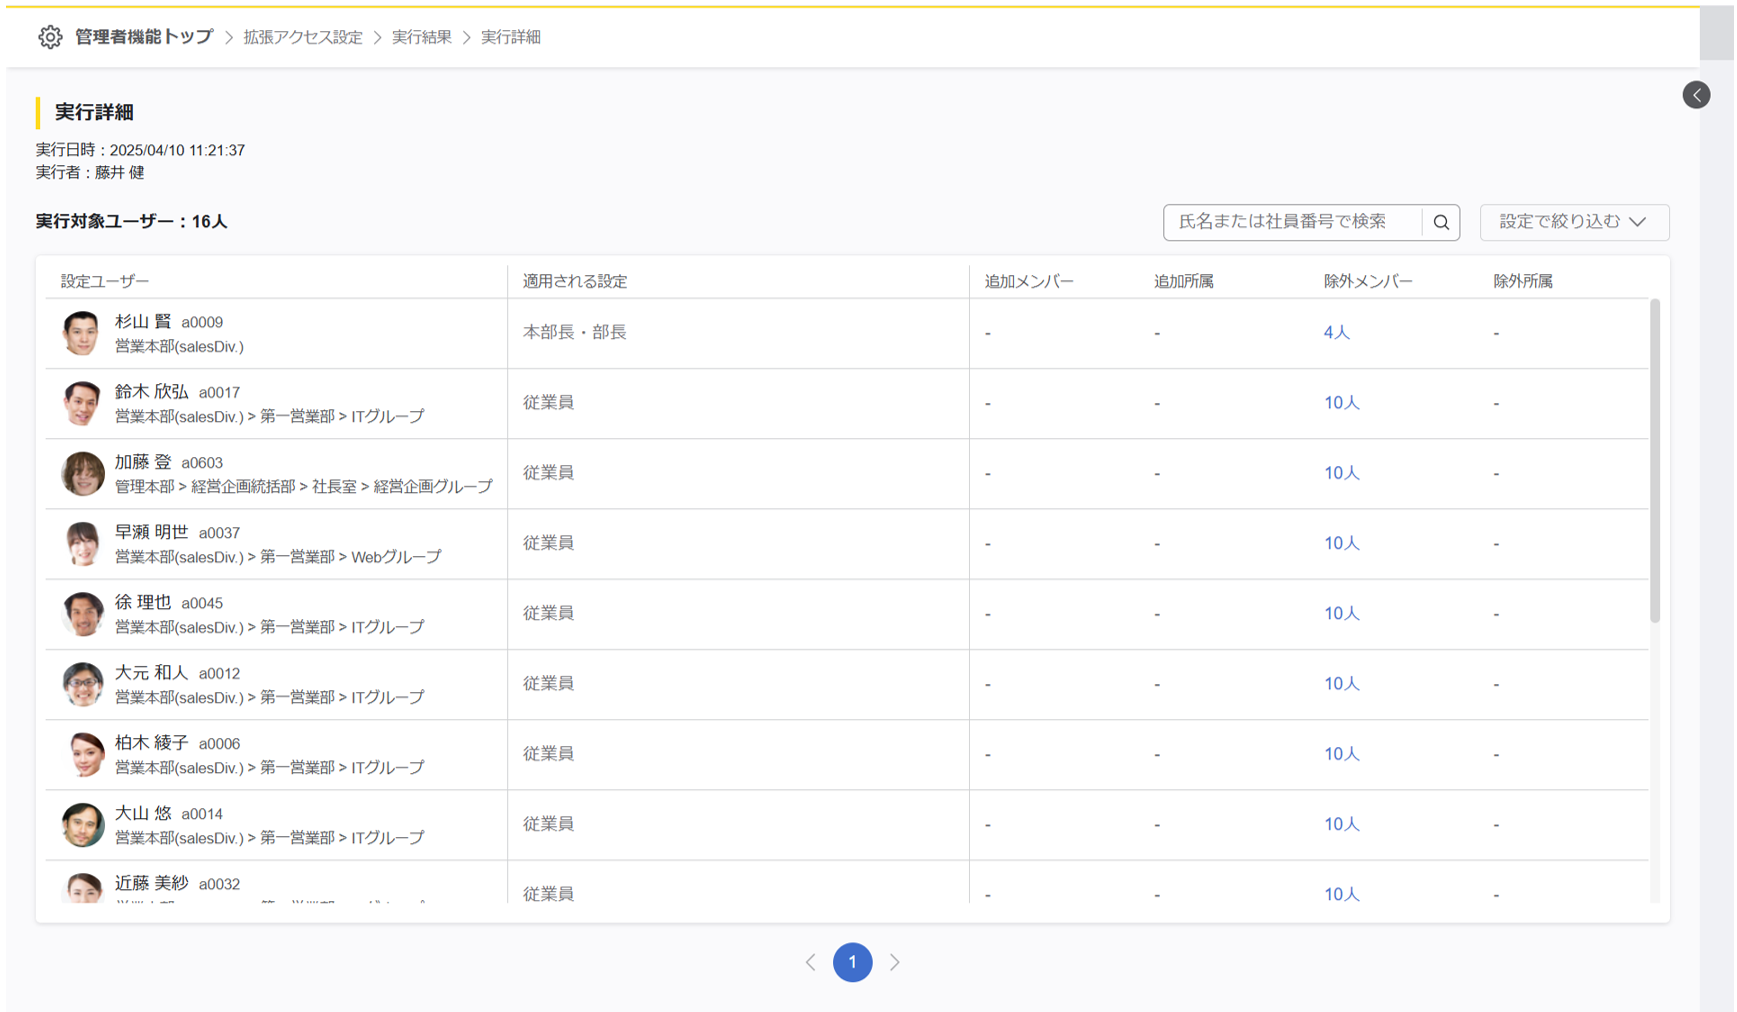
Task: Open 鈴木 欣弘 avatar photo
Action: 82,403
